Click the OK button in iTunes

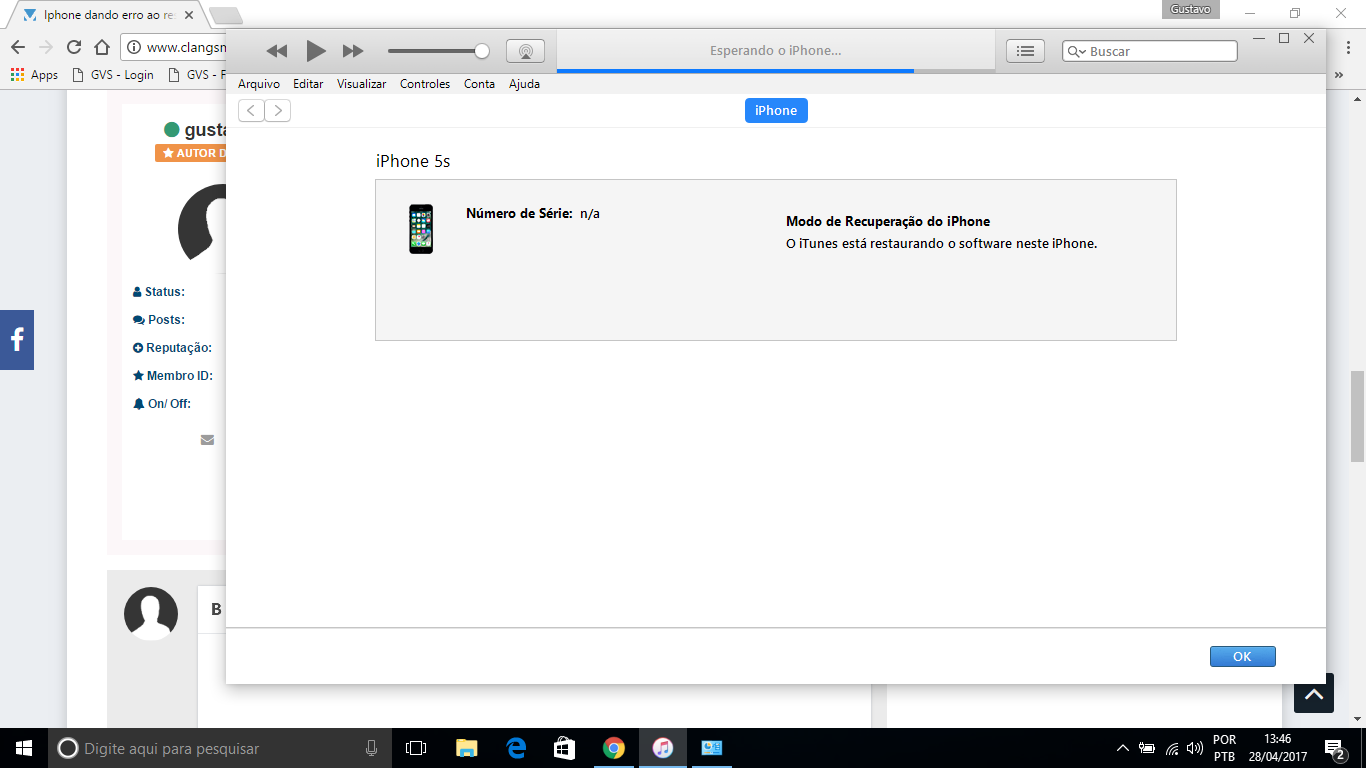point(1242,657)
